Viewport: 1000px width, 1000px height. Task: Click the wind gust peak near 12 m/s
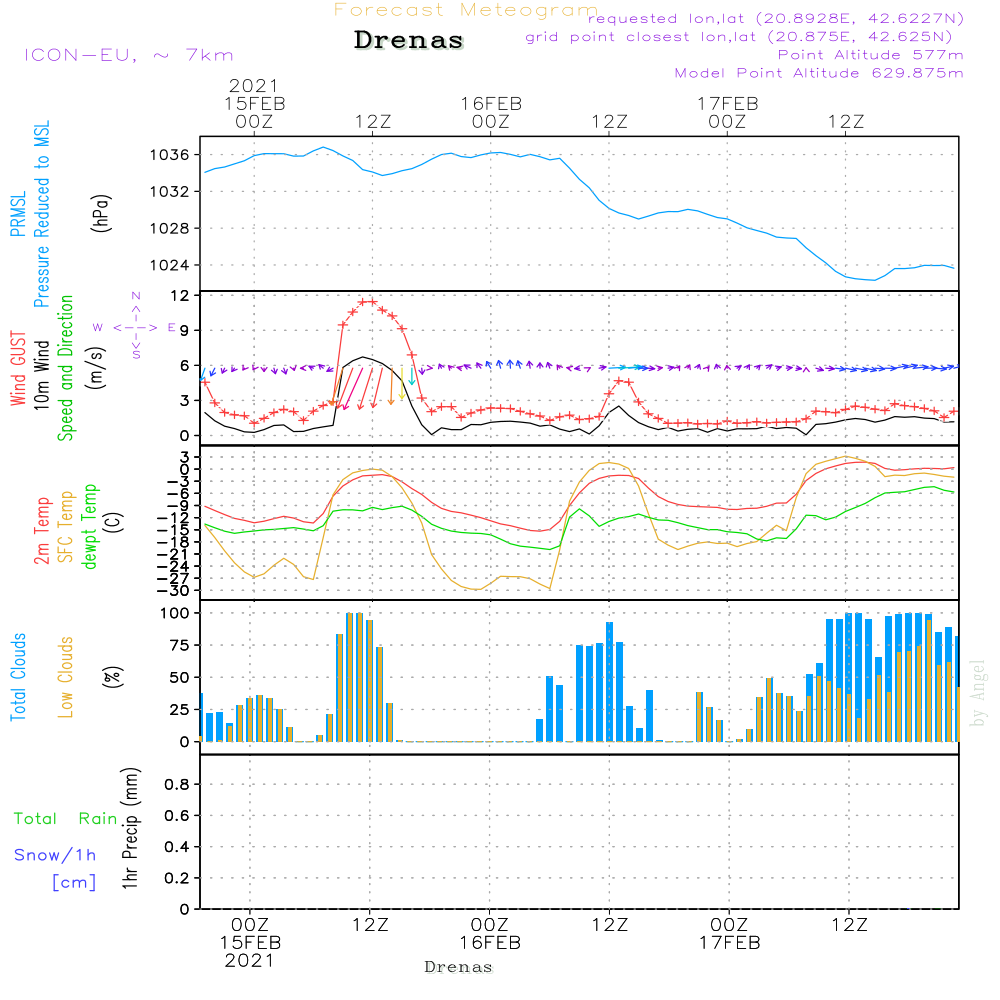coord(368,302)
